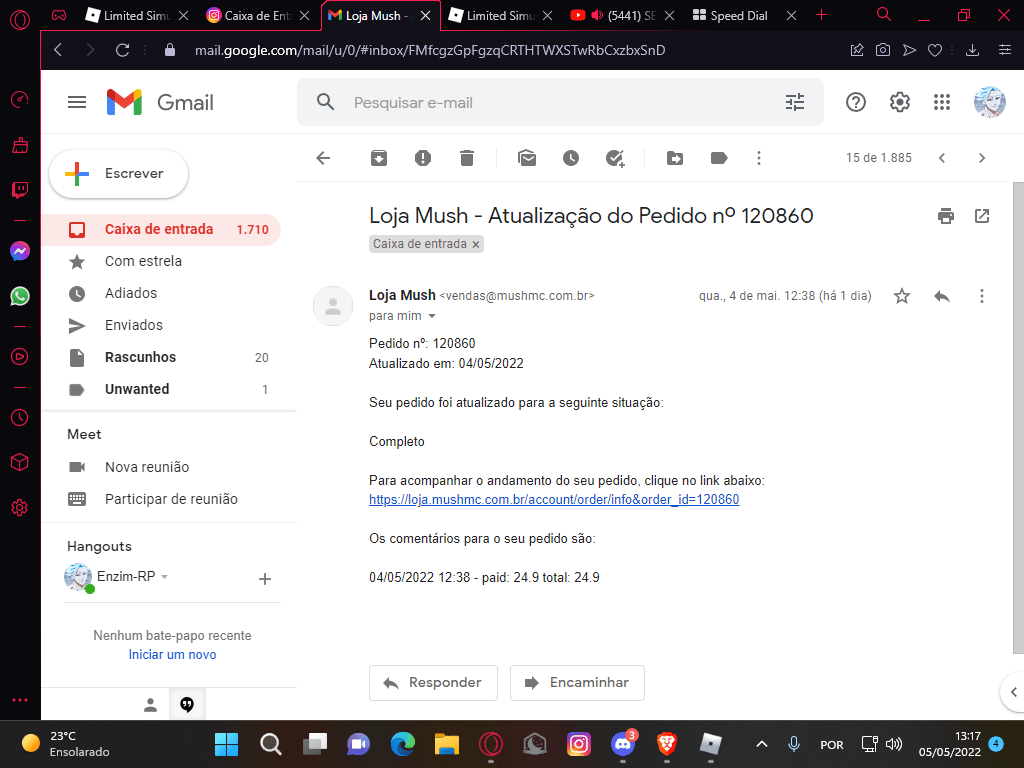
Task: Open Caixa de entrada folder
Action: point(161,229)
